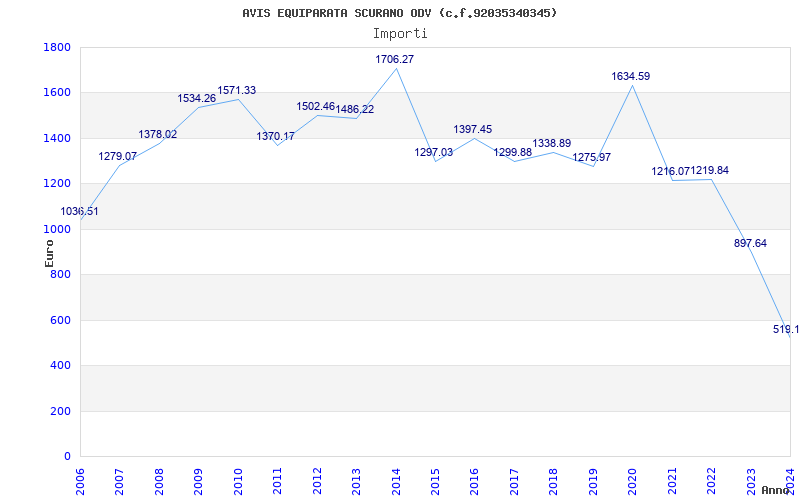Click the 2018 year label
This screenshot has width=800, height=500.
click(554, 481)
